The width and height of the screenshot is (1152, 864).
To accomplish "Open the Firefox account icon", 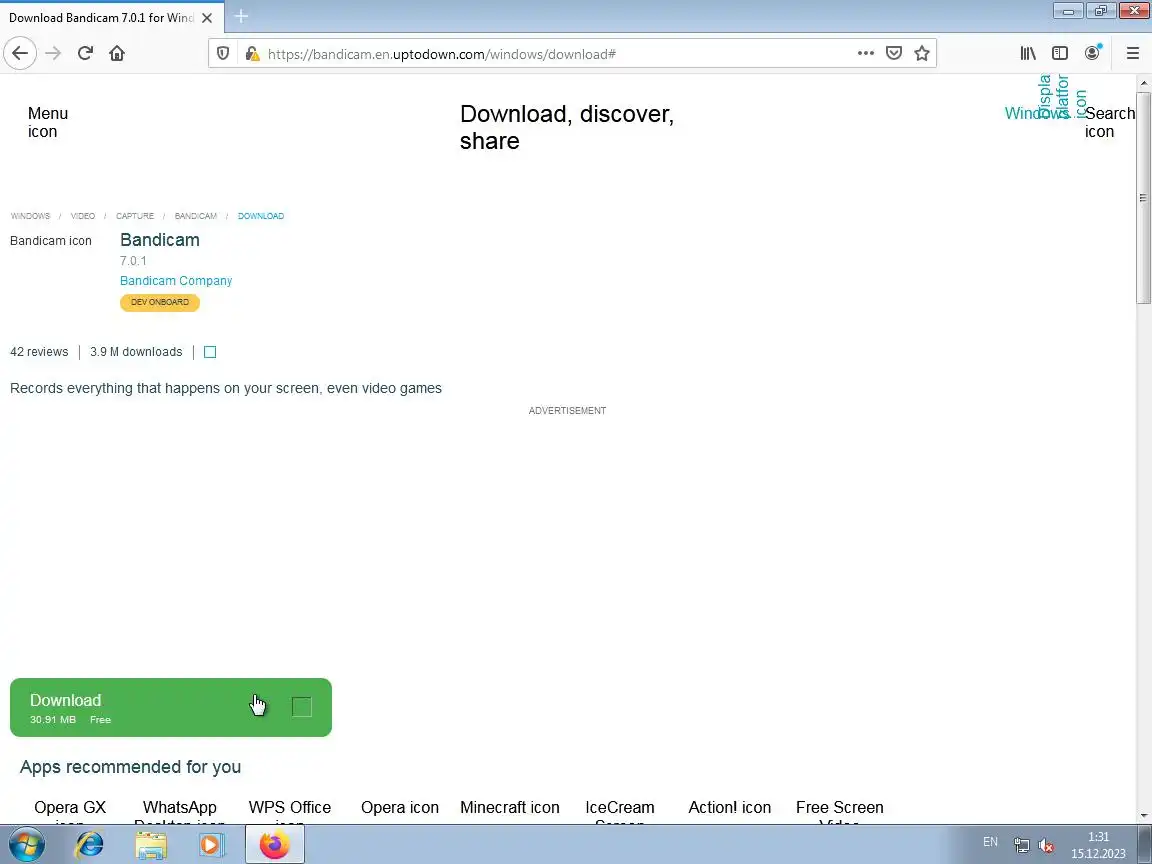I will point(1092,54).
